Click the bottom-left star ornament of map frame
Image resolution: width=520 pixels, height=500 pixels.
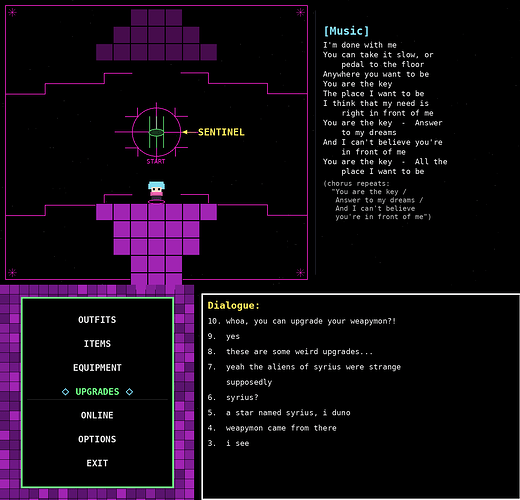(x=12, y=273)
